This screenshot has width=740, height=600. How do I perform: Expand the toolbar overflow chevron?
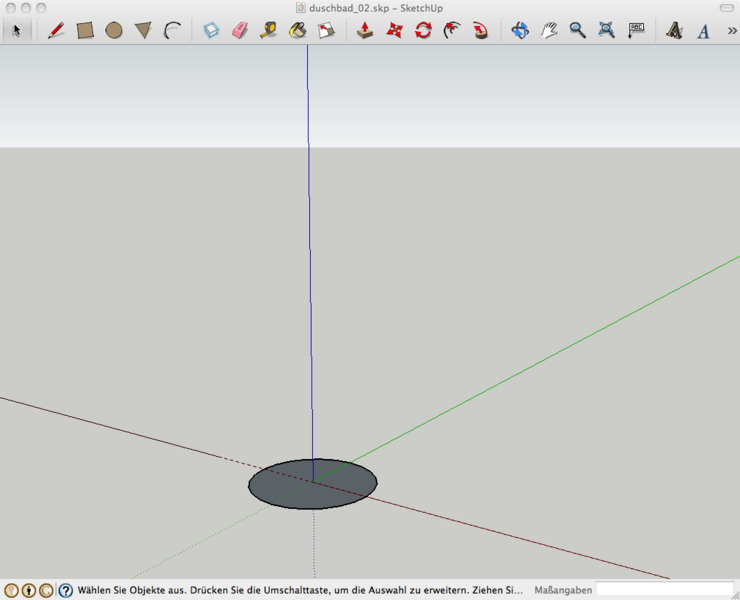(x=731, y=30)
